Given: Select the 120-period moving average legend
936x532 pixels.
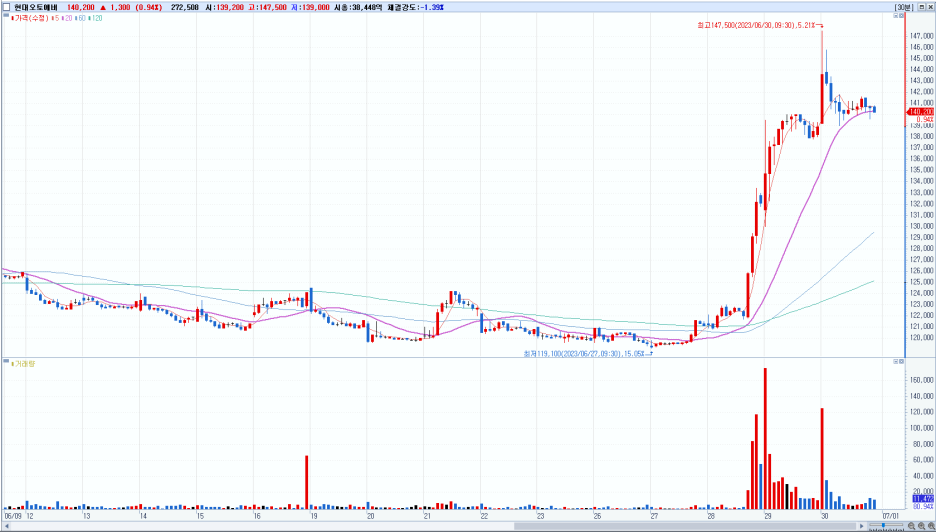Looking at the screenshot, I should click(96, 19).
